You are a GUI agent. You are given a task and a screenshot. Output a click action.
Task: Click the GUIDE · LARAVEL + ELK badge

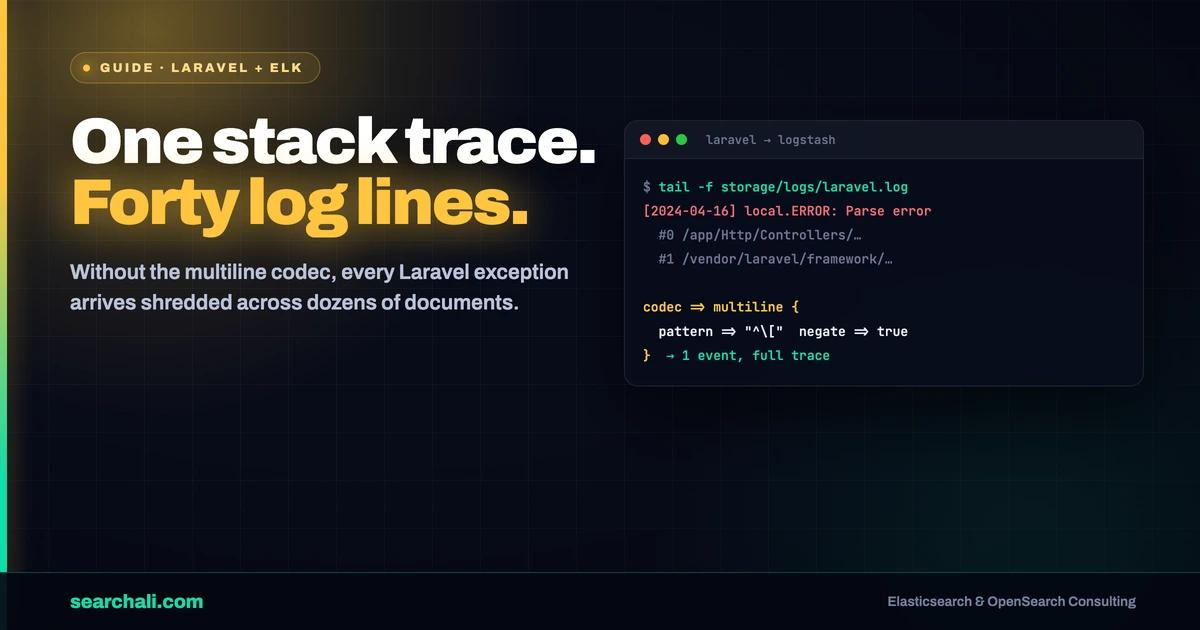click(x=195, y=68)
